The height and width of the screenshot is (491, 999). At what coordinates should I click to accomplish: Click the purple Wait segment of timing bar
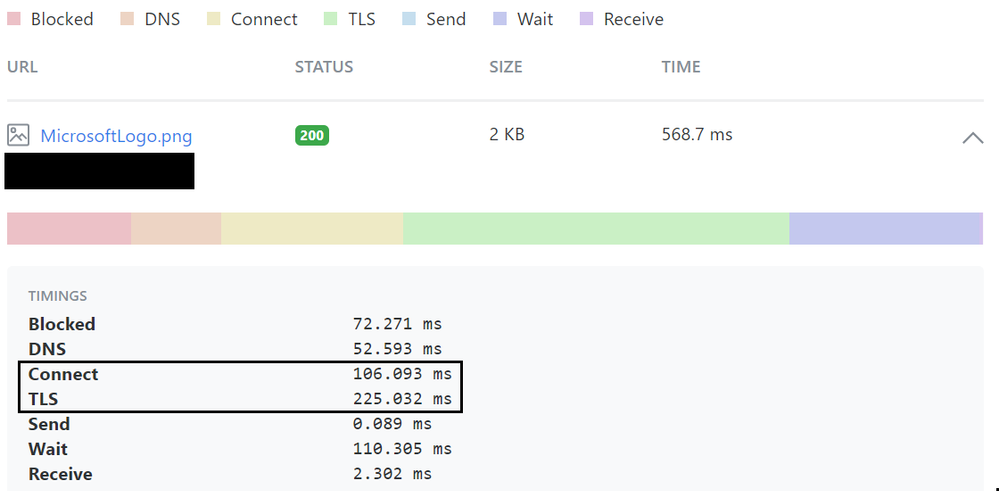[x=884, y=229]
